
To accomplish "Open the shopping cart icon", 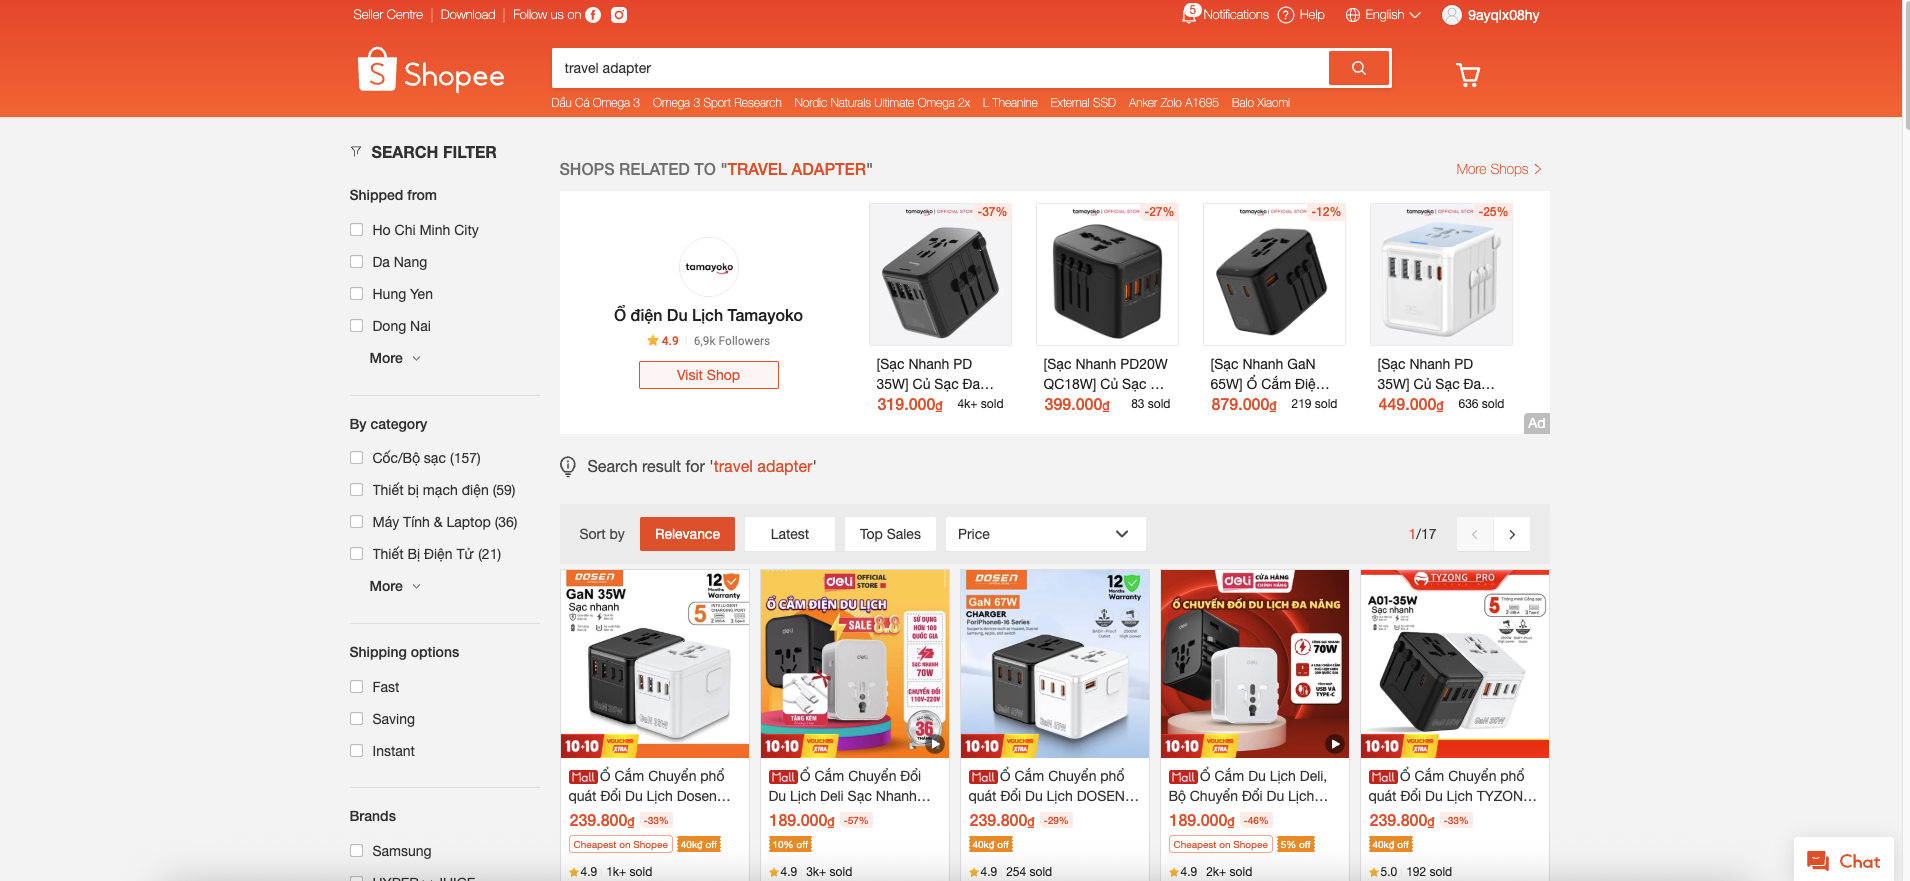I will [1468, 75].
